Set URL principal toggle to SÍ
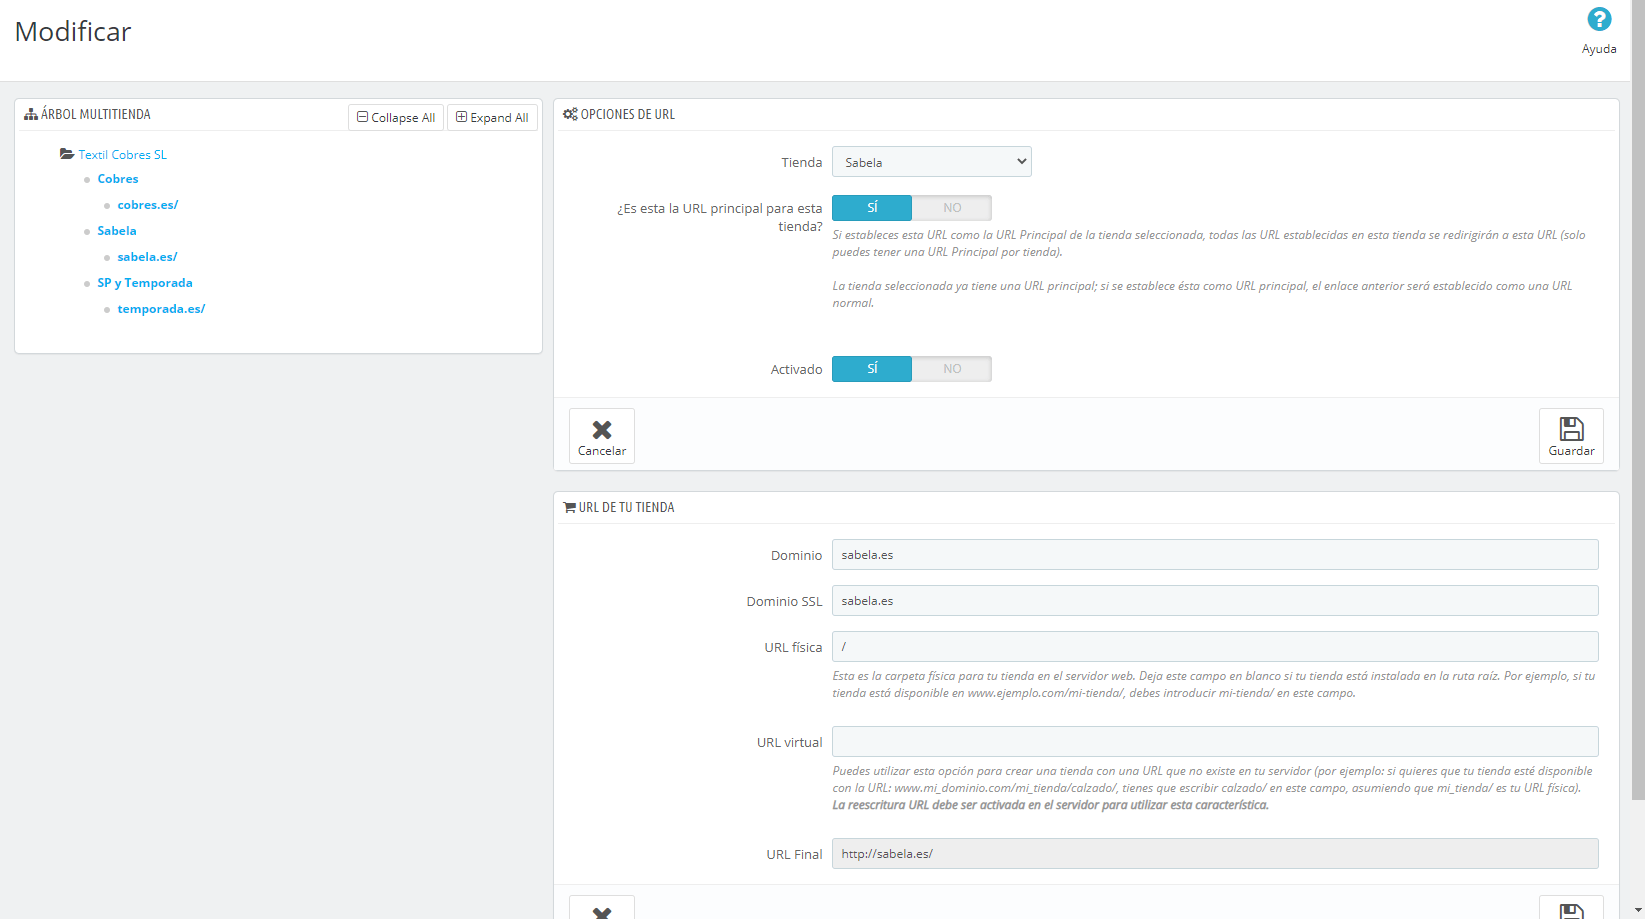The image size is (1645, 919). click(872, 208)
